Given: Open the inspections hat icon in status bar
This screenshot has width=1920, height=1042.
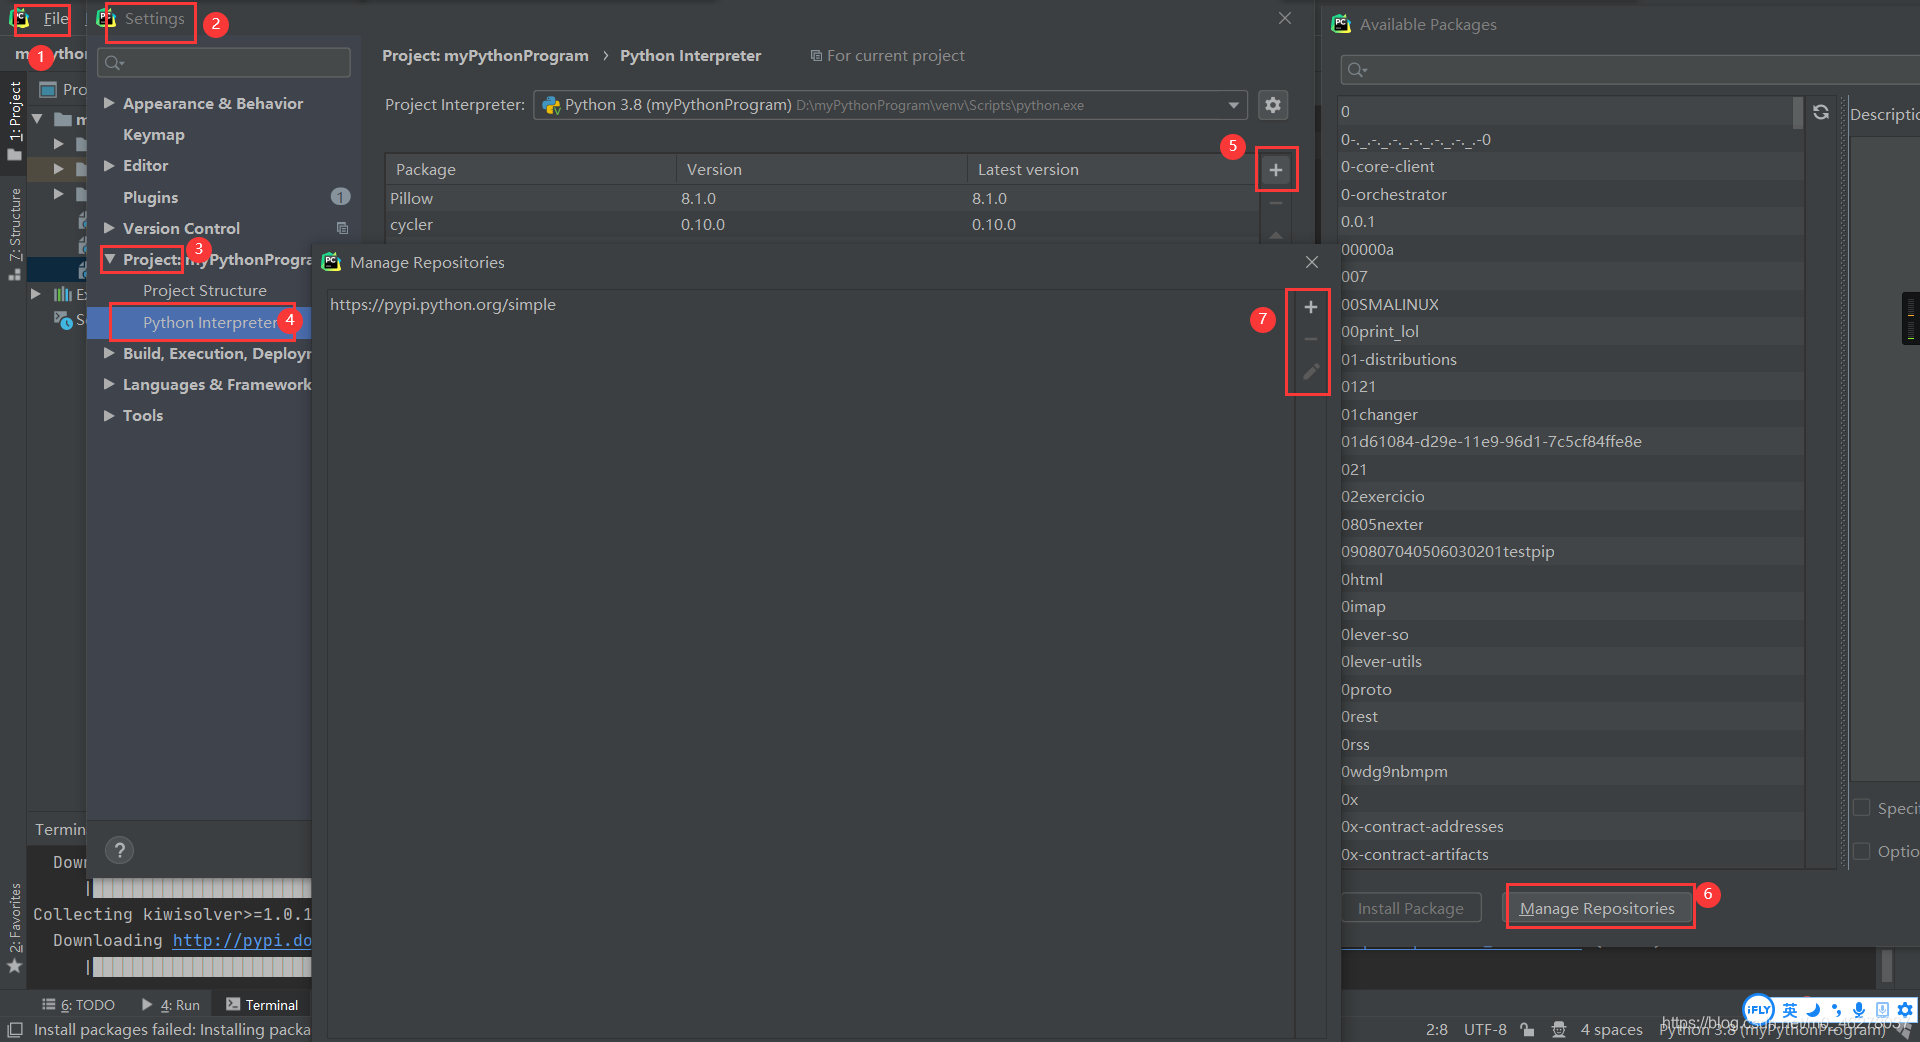Looking at the screenshot, I should [1558, 1029].
